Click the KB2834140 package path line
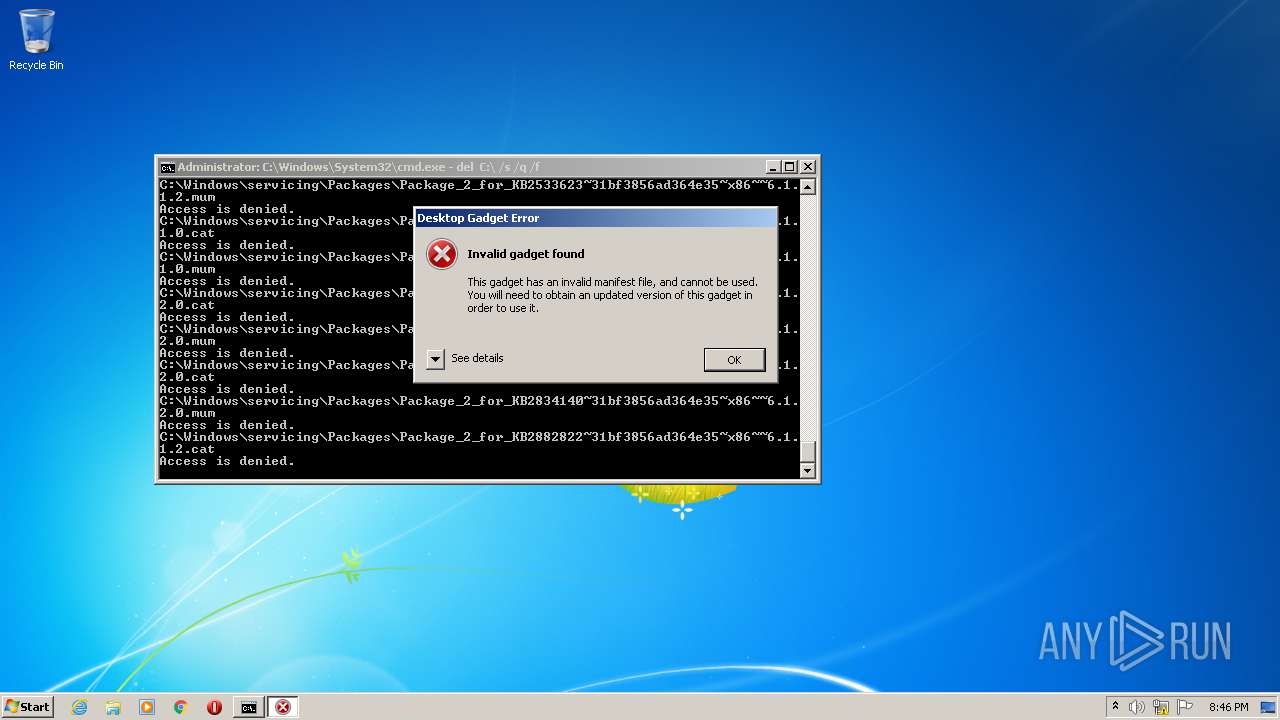 tap(479, 401)
